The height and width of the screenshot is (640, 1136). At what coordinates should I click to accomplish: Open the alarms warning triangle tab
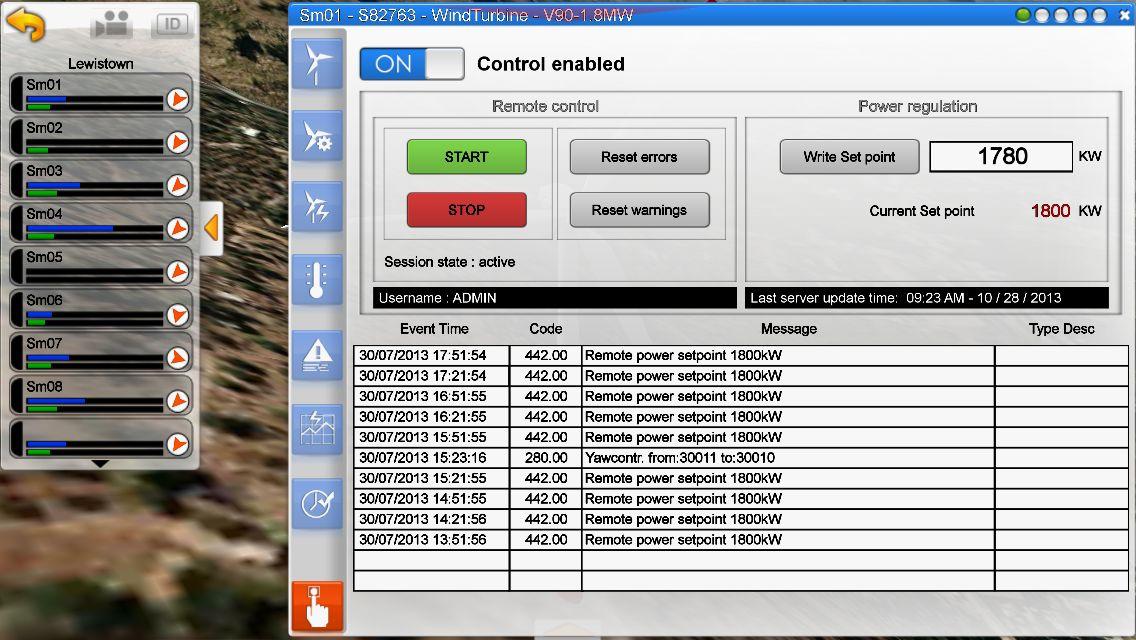point(317,355)
